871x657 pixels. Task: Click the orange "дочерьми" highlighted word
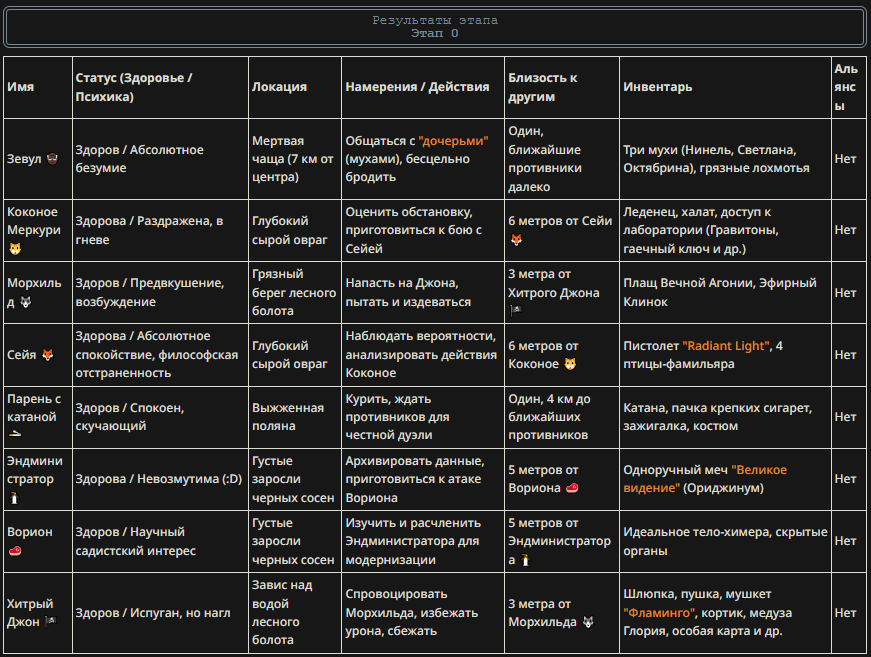click(x=453, y=141)
